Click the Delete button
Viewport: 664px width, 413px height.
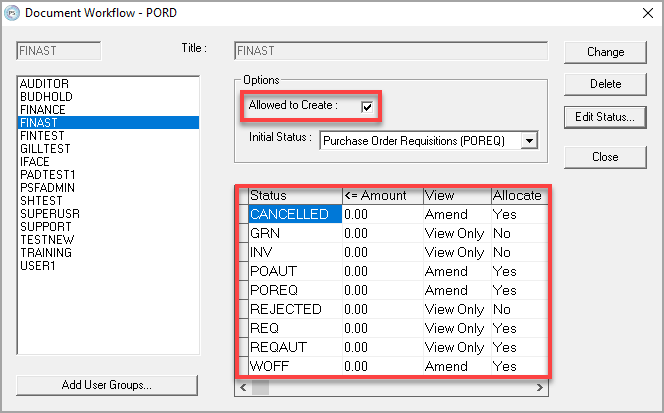605,84
